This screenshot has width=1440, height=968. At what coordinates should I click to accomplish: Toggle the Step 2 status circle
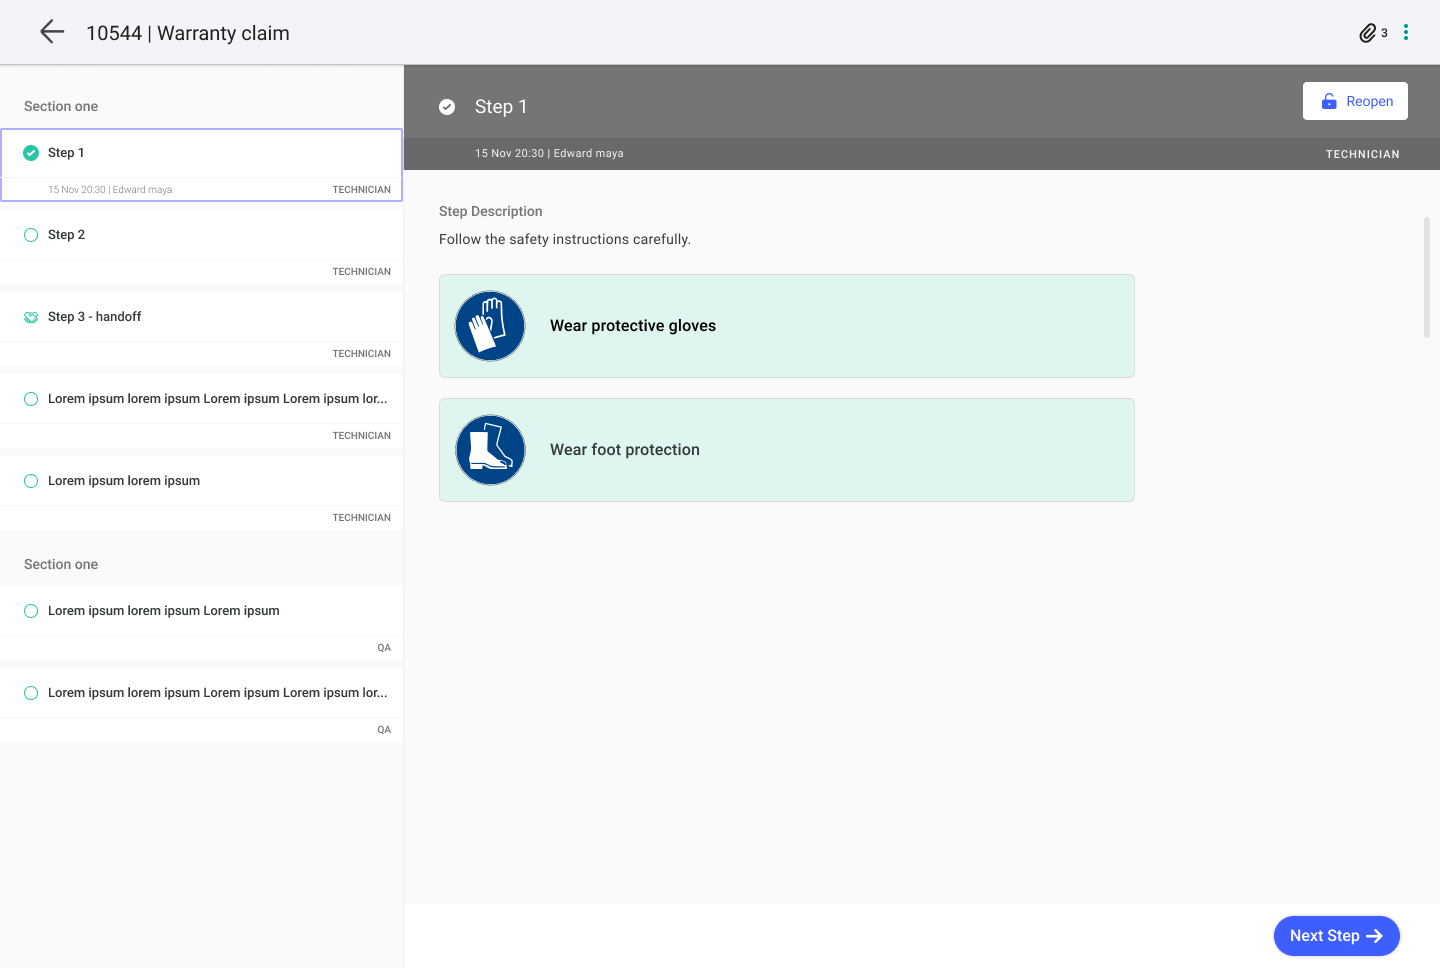31,235
